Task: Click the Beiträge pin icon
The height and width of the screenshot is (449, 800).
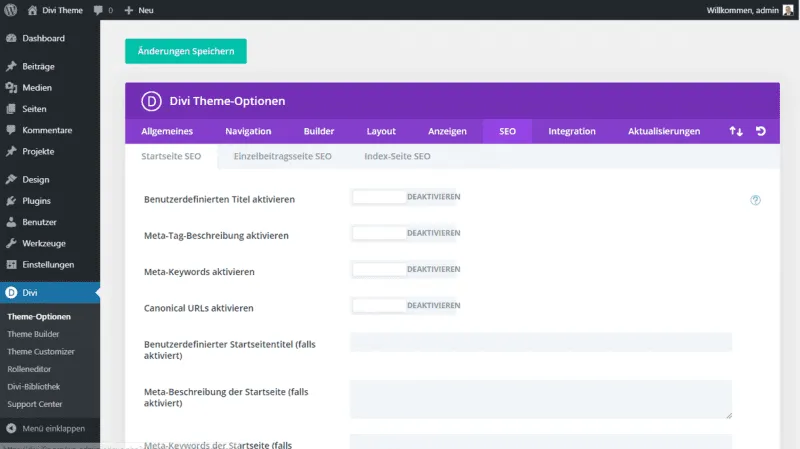Action: (x=11, y=66)
